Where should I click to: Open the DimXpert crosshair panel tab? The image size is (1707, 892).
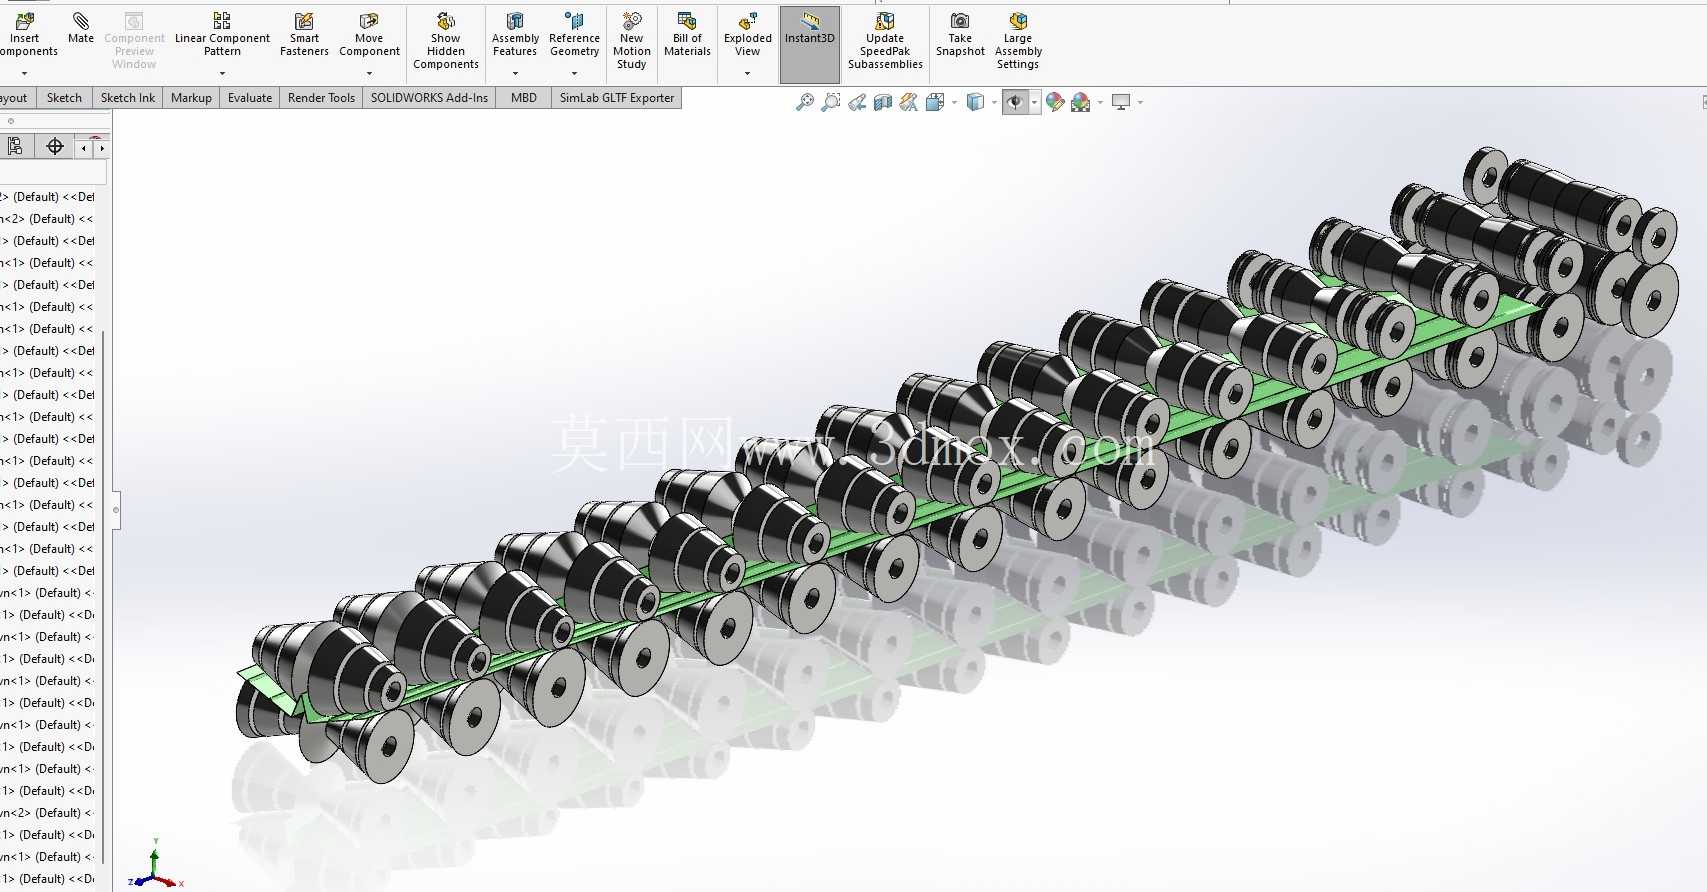(x=55, y=147)
